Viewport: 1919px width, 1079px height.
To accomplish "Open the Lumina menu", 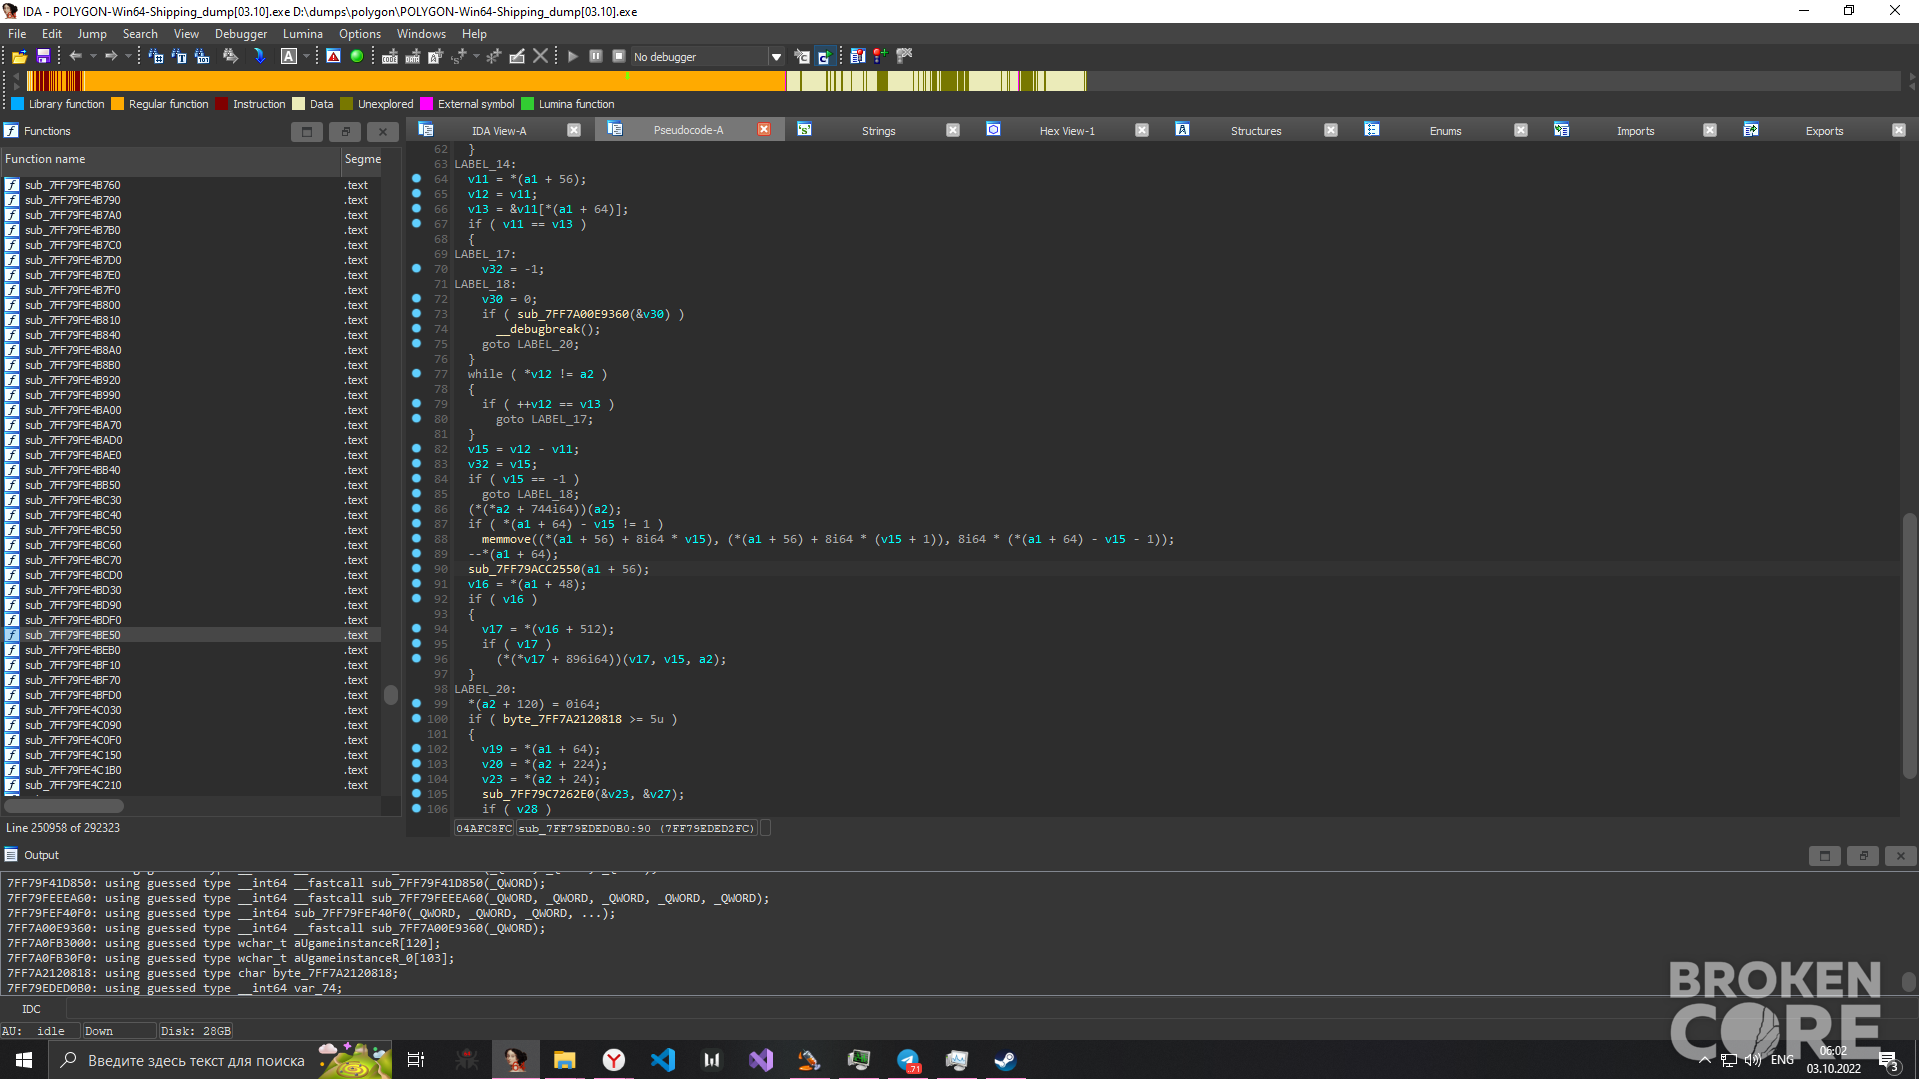I will tap(303, 34).
